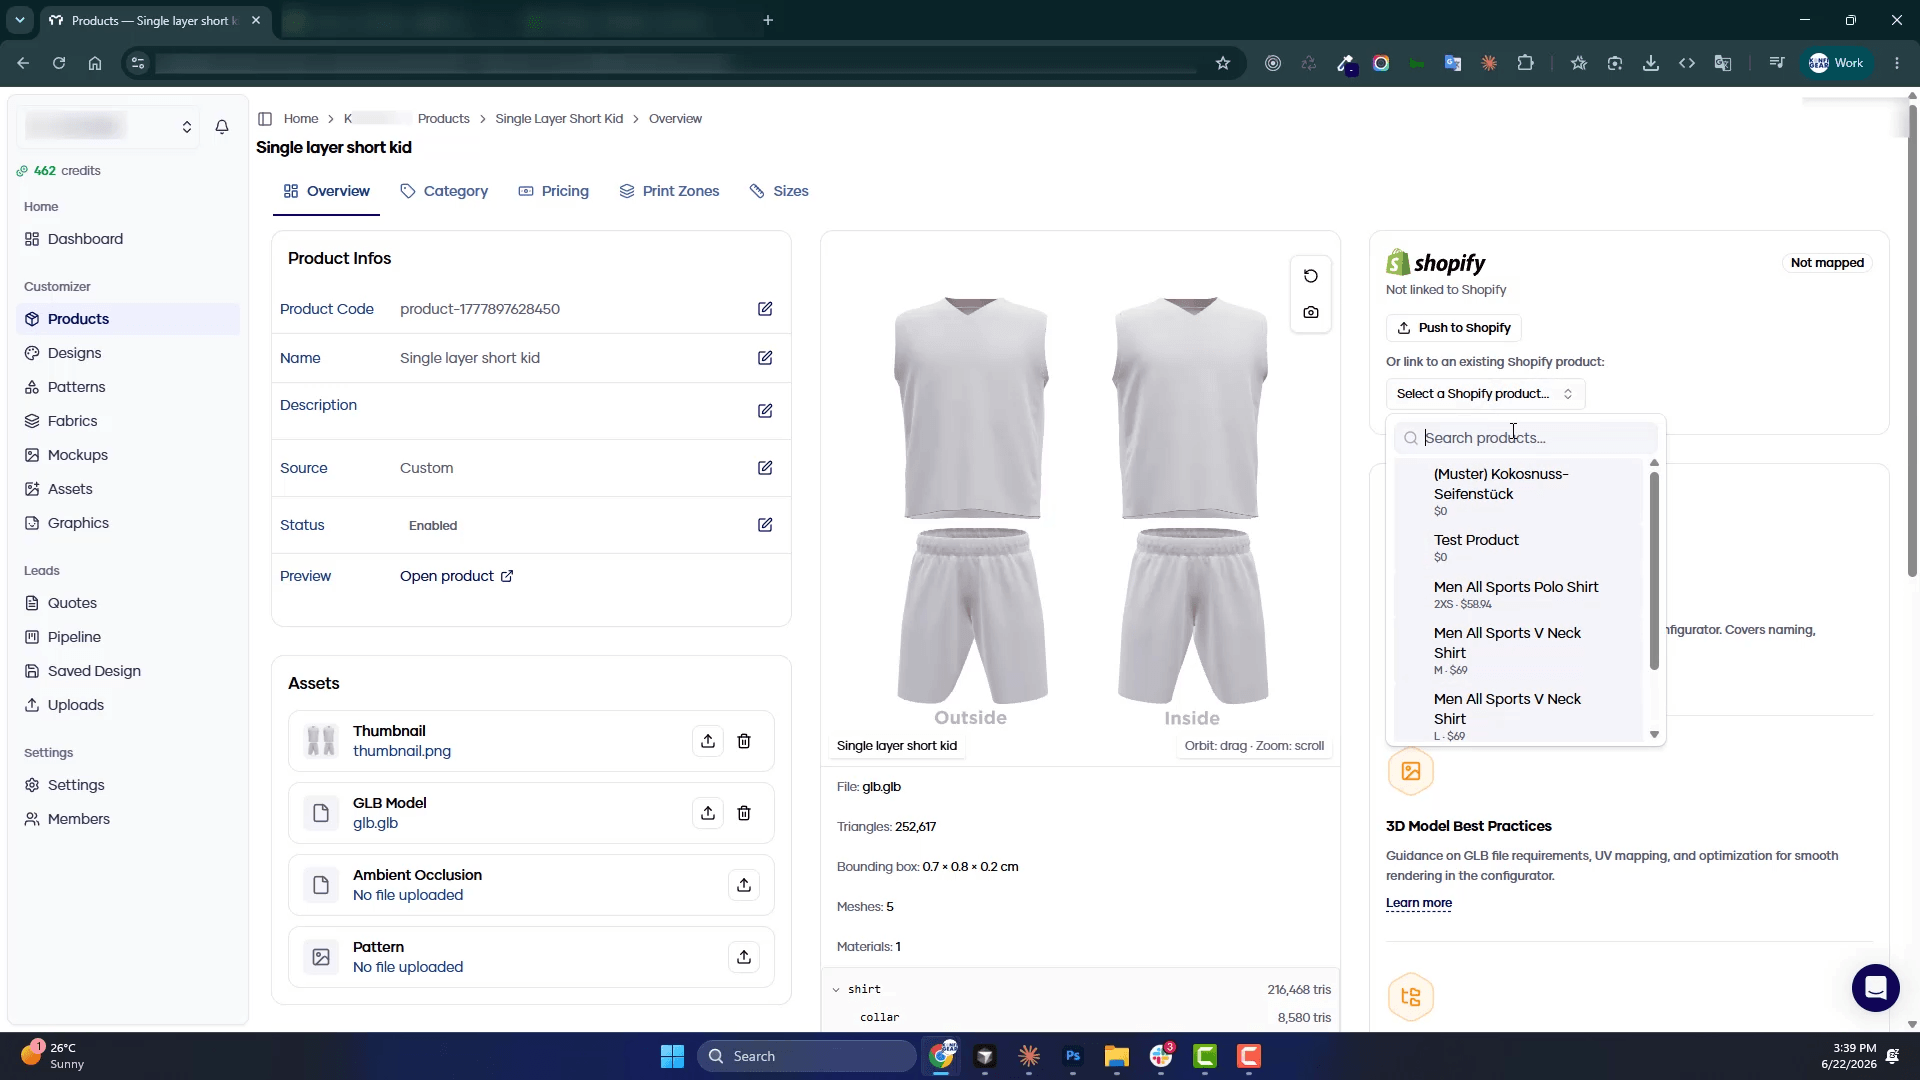This screenshot has height=1080, width=1920.
Task: Click the Shopify product list scrollbar
Action: tap(1654, 570)
